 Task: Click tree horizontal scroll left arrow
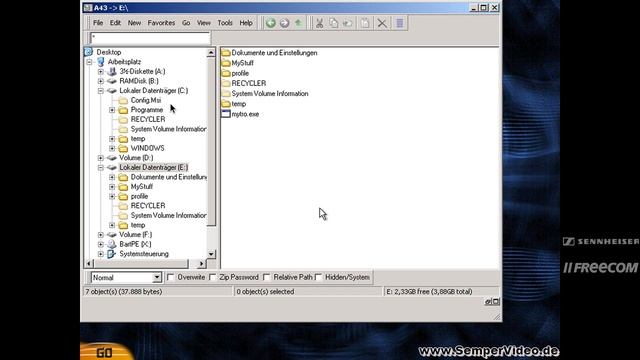pos(89,264)
